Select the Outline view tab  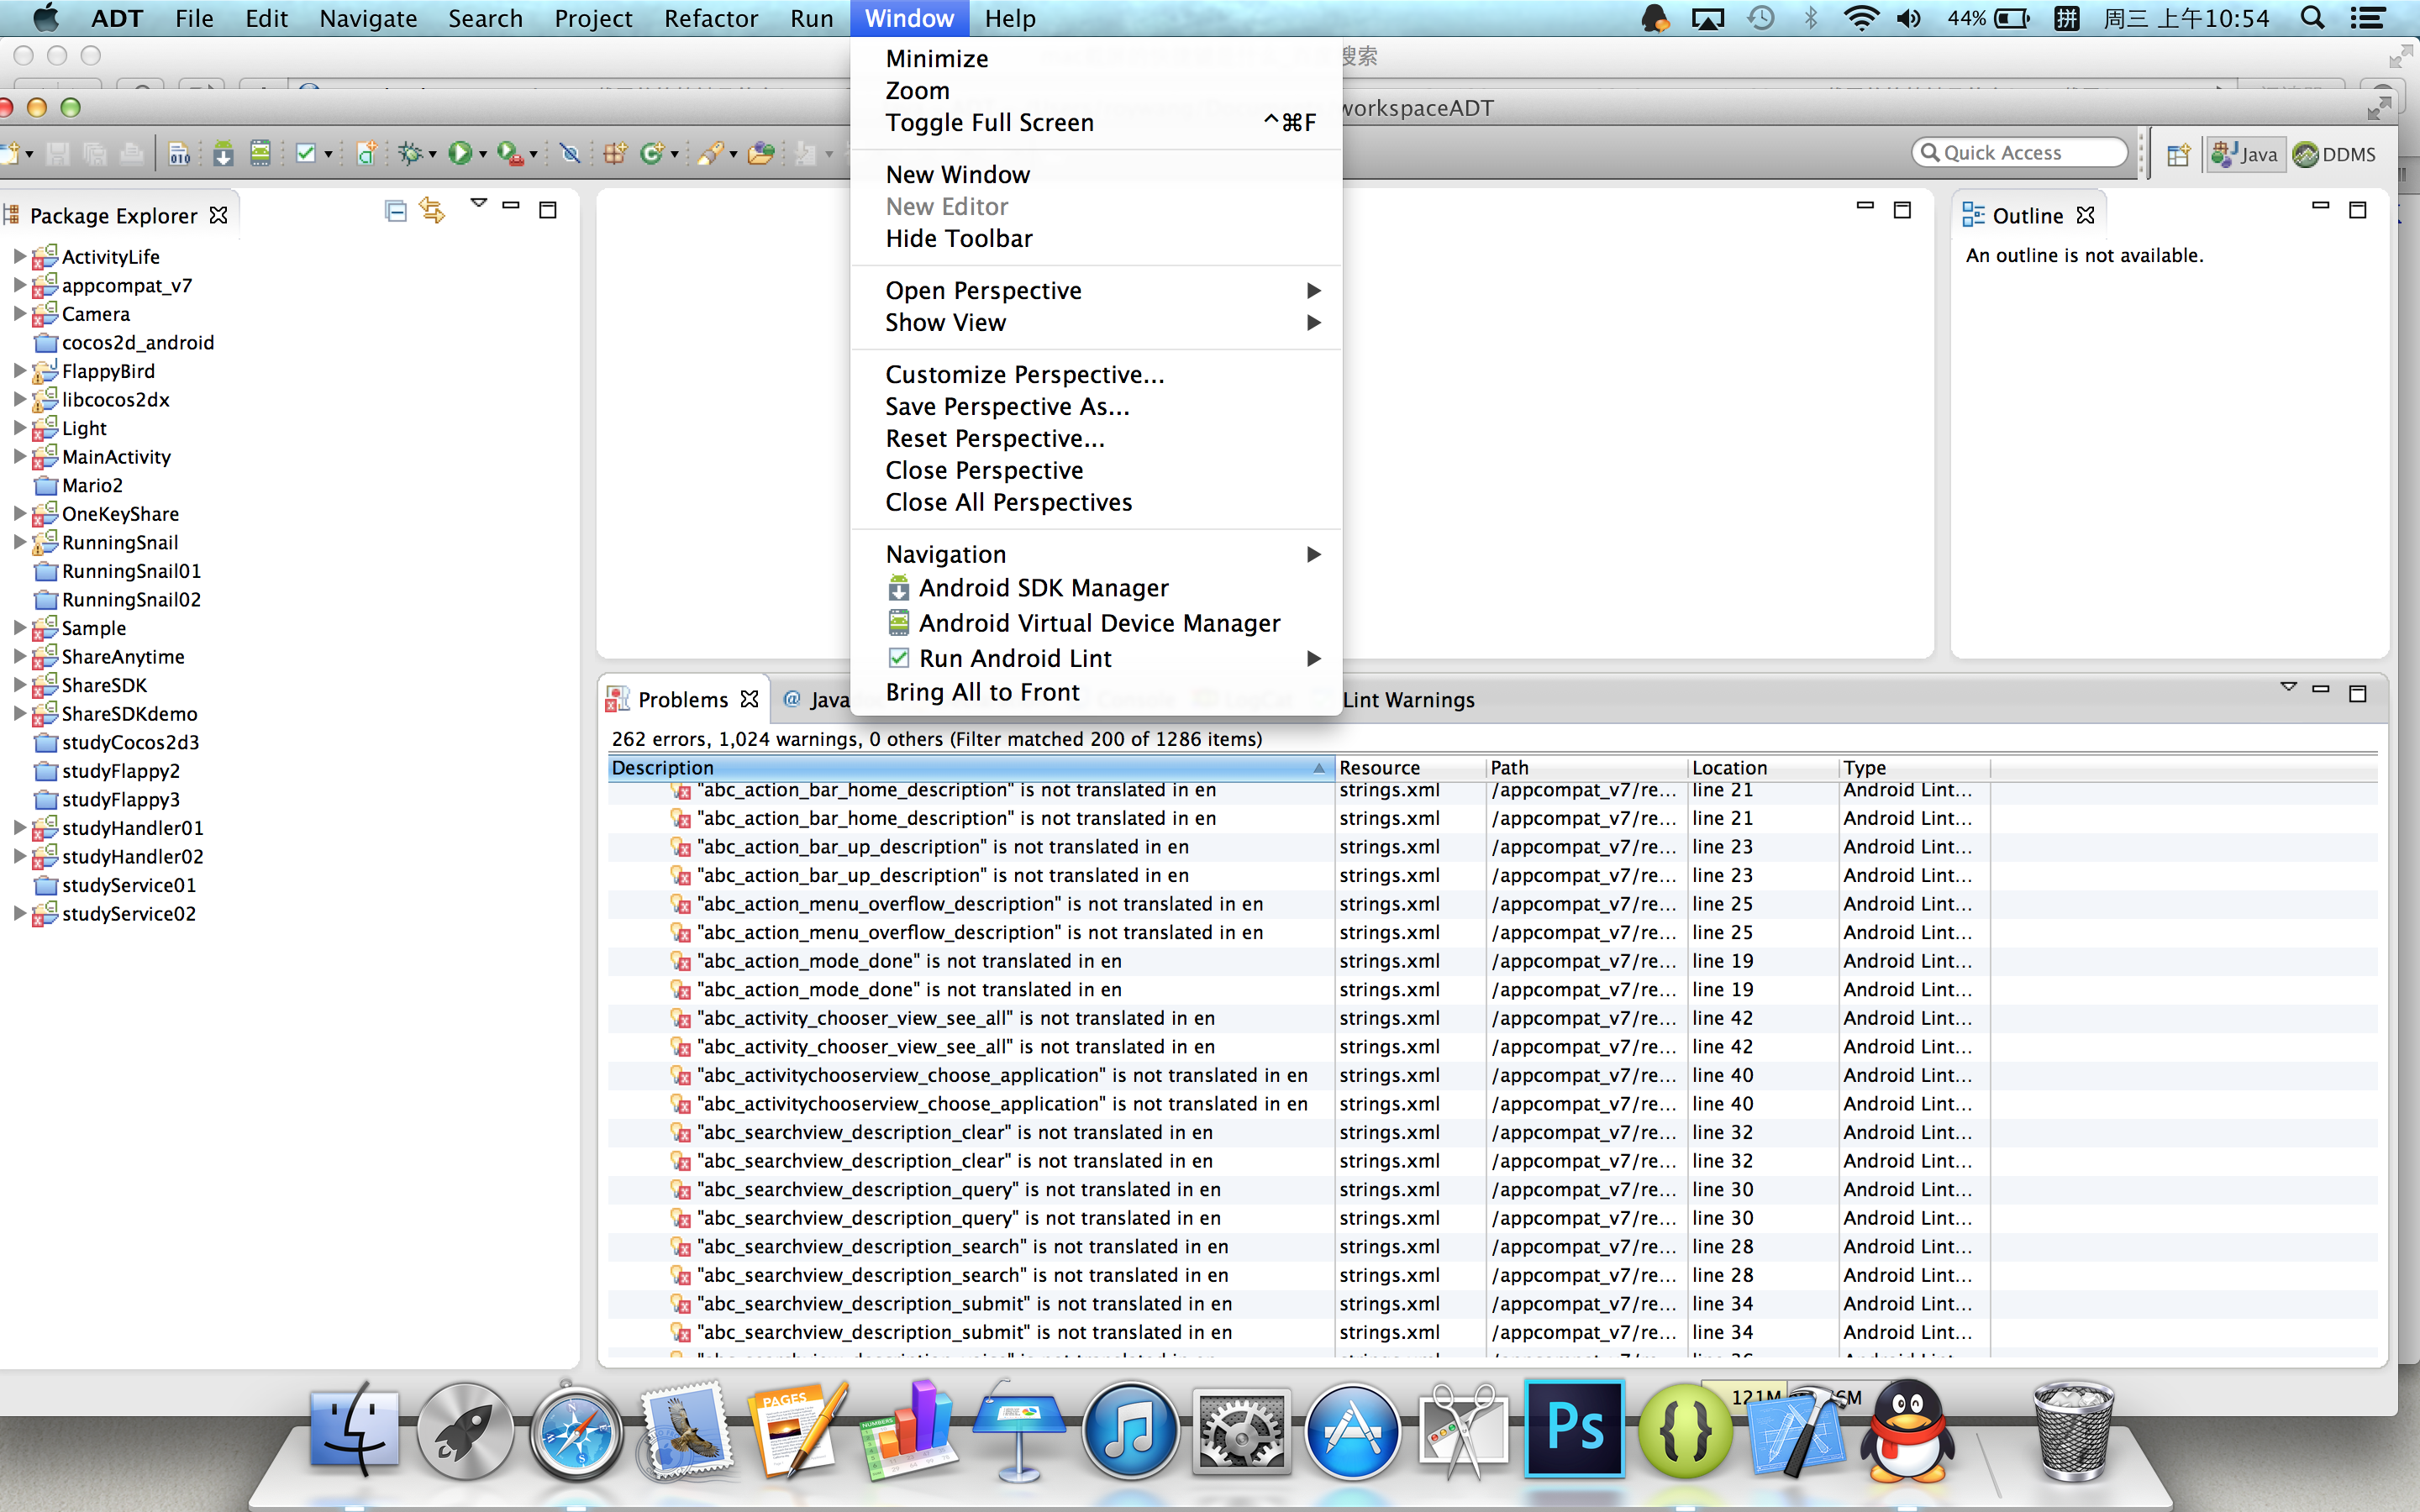point(2026,215)
